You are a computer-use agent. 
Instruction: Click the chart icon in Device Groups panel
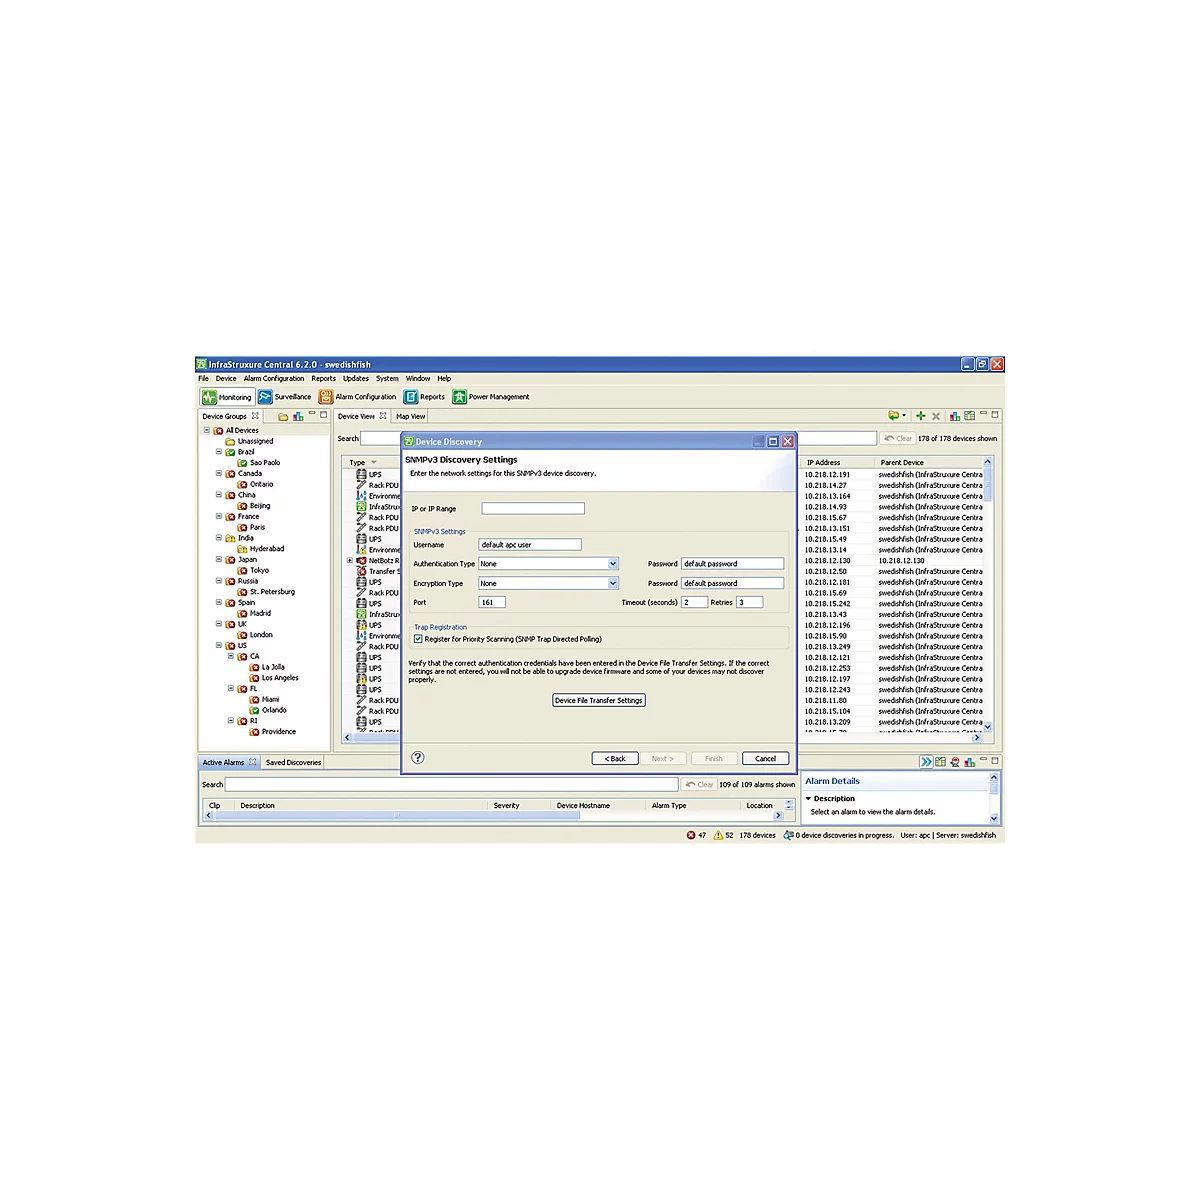coord(298,416)
